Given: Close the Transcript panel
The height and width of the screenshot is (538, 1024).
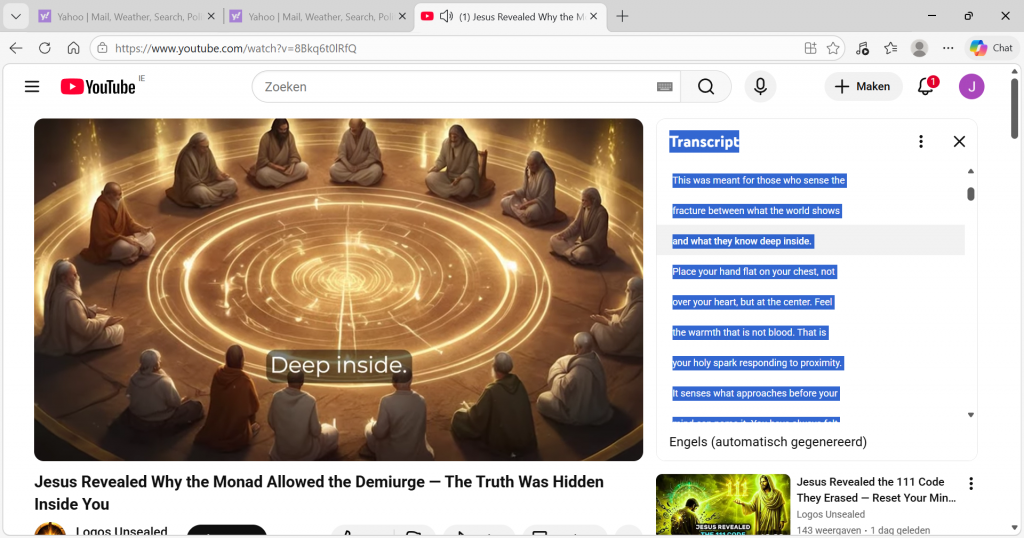Looking at the screenshot, I should (x=959, y=142).
